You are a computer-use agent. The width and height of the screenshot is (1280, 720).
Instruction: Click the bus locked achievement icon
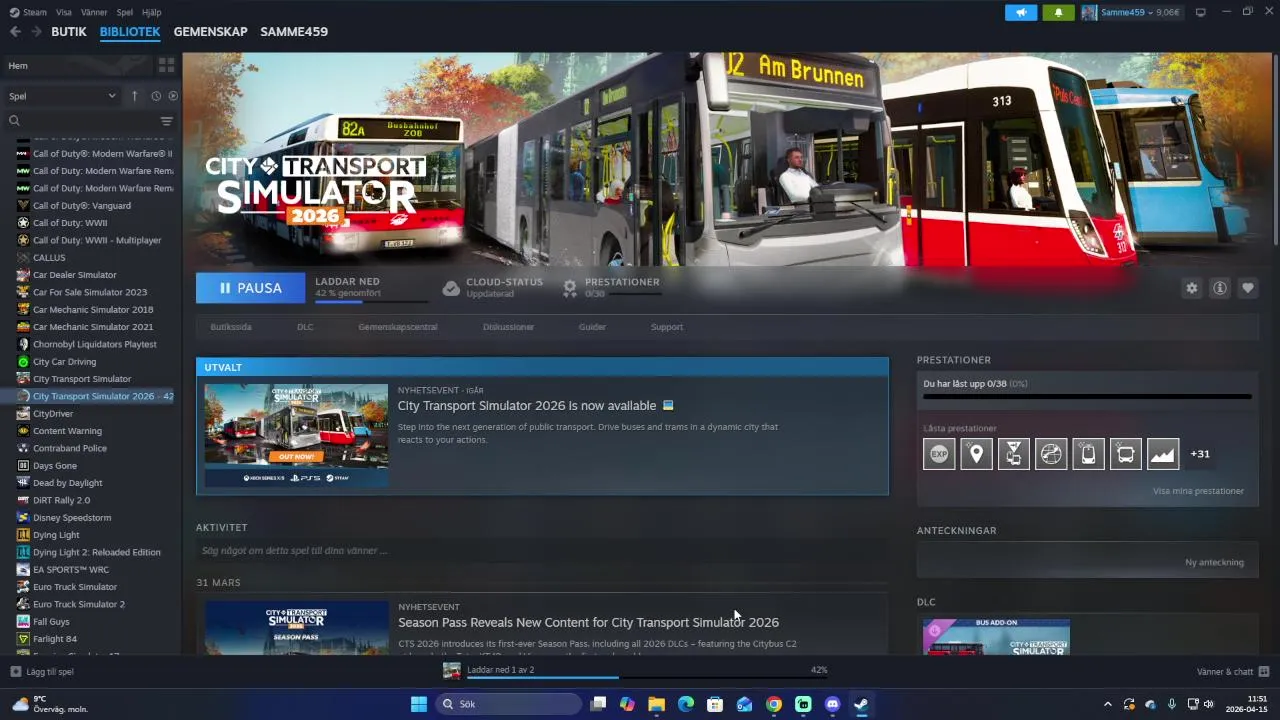pos(1126,454)
